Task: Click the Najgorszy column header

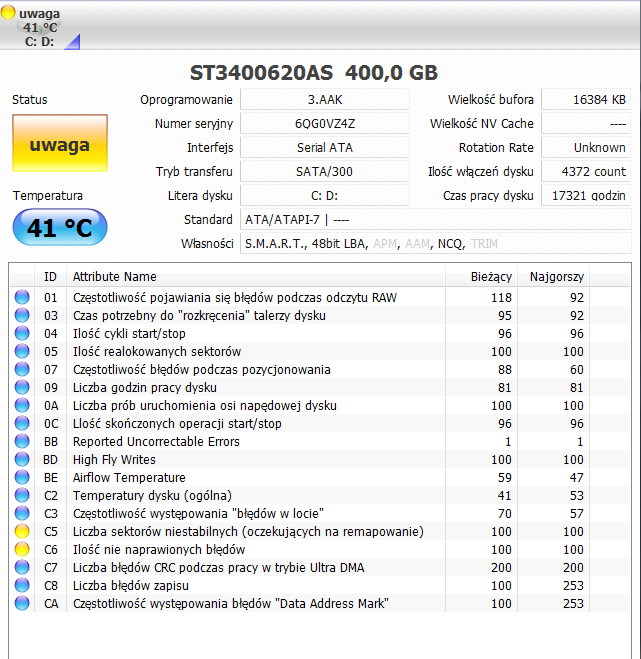Action: (553, 277)
